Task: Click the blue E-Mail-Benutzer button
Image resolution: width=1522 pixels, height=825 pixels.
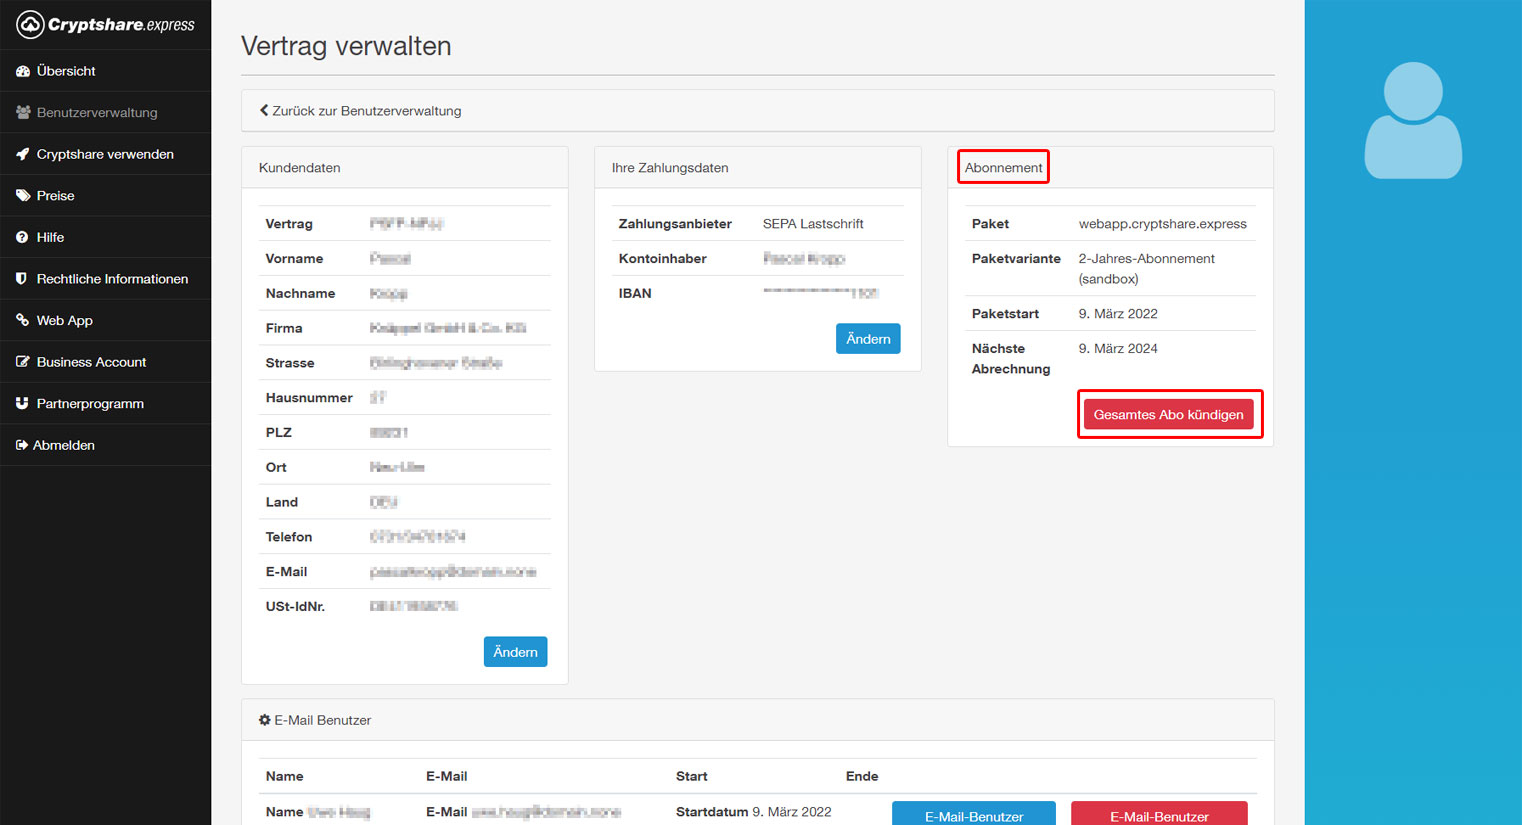Action: pos(973,814)
